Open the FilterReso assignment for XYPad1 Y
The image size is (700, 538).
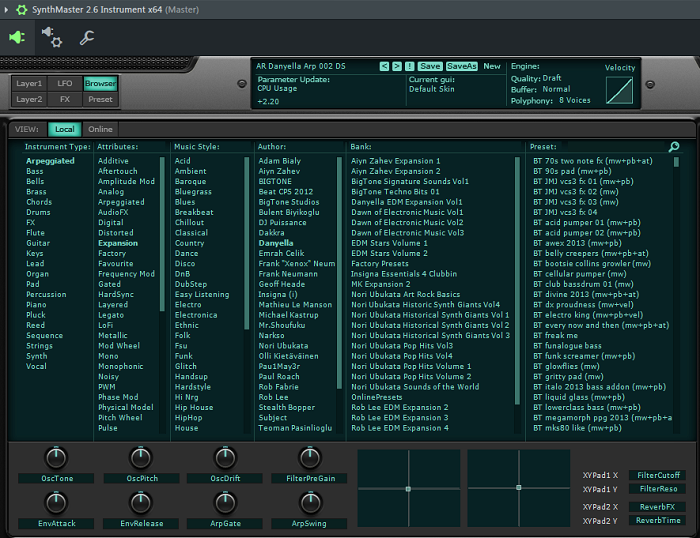click(658, 489)
